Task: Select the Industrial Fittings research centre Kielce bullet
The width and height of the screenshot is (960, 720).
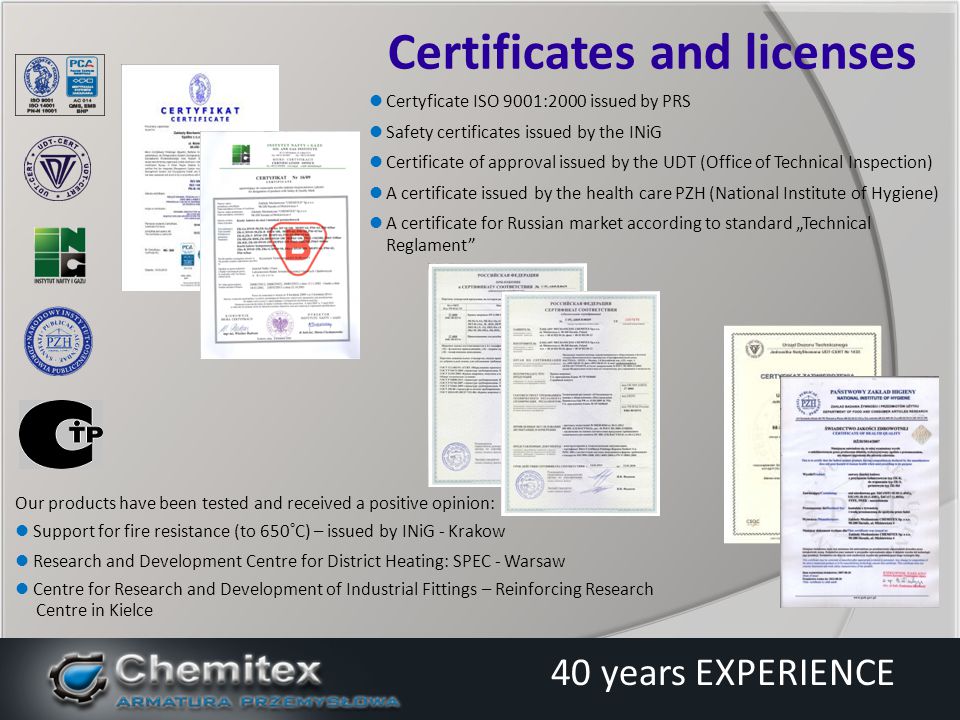Action: [343, 599]
